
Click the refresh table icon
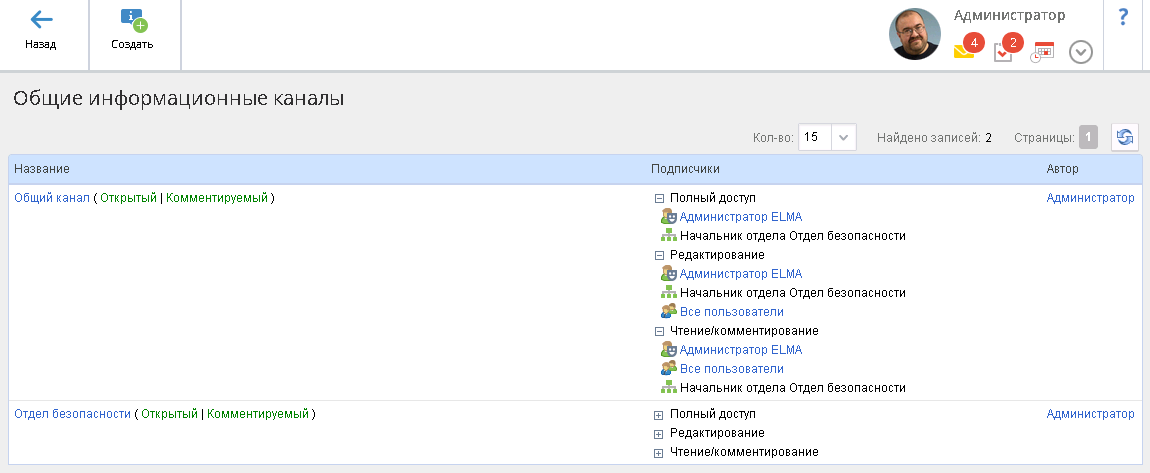1125,138
